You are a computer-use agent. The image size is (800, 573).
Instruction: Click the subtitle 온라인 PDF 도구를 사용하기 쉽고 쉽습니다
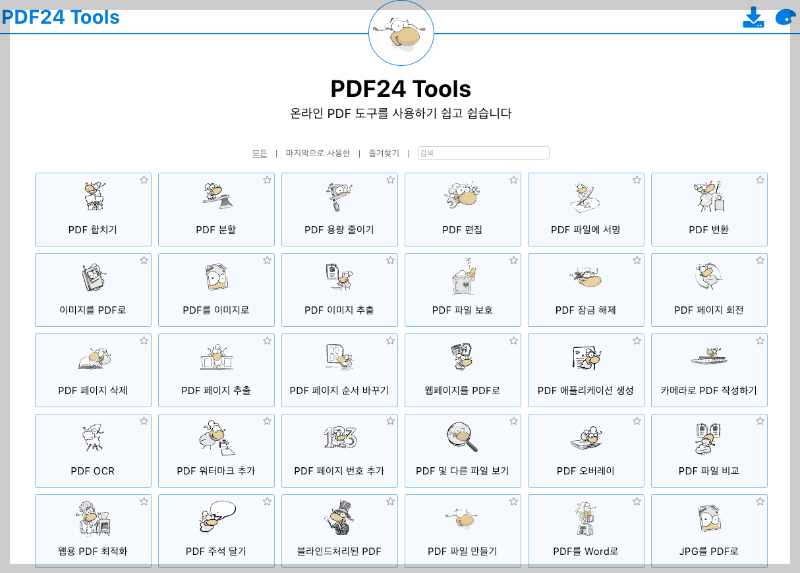pos(401,113)
